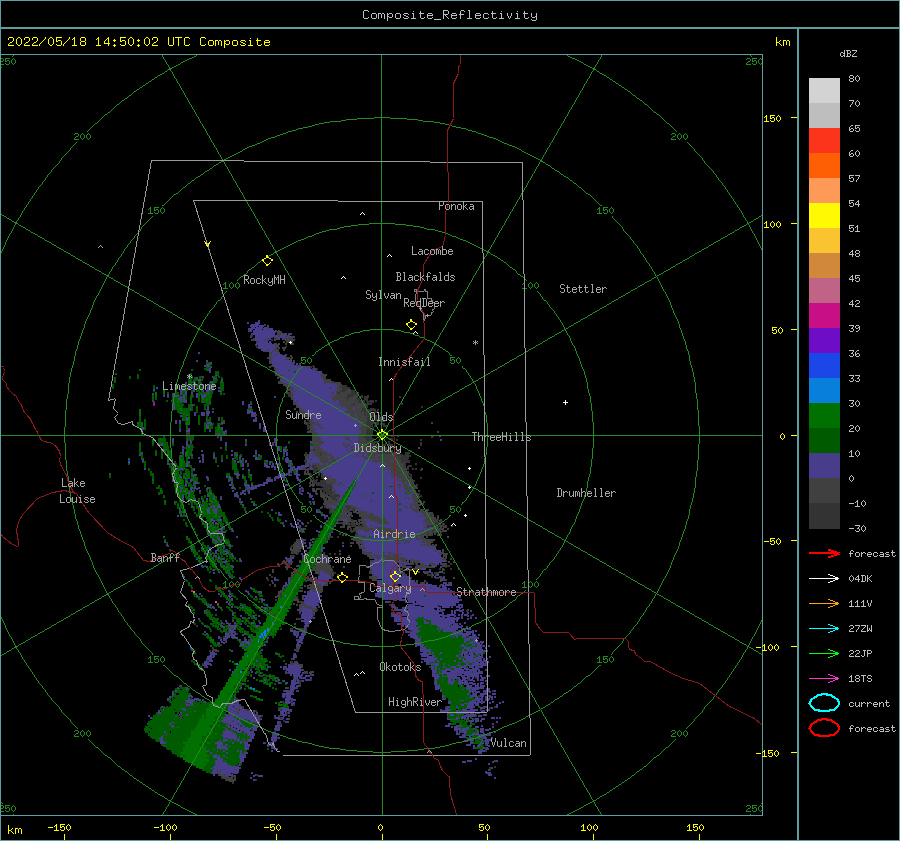This screenshot has height=841, width=900.
Task: Click the Olds town label
Action: pos(381,417)
